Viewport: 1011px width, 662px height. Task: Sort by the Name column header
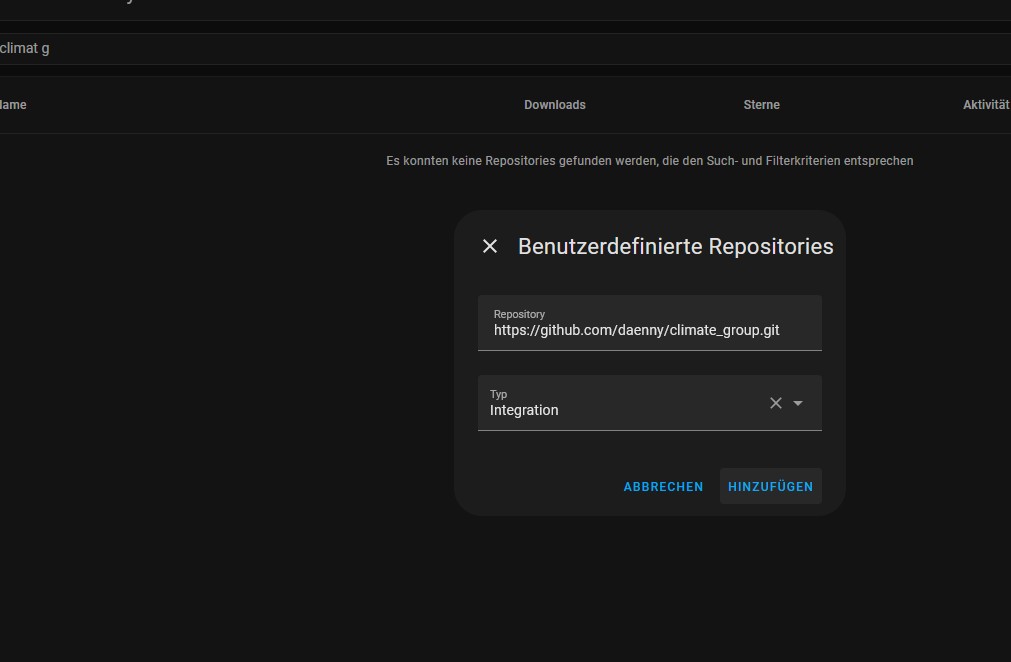click(13, 104)
